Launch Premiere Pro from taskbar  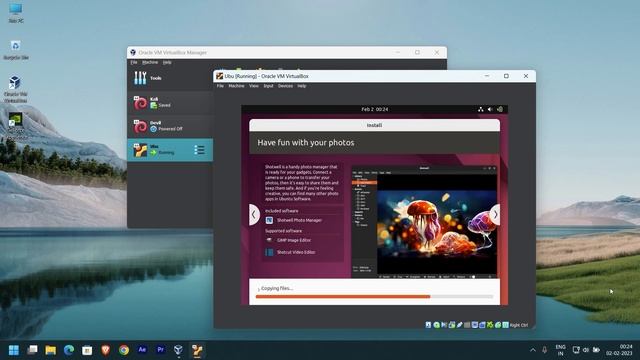point(160,350)
